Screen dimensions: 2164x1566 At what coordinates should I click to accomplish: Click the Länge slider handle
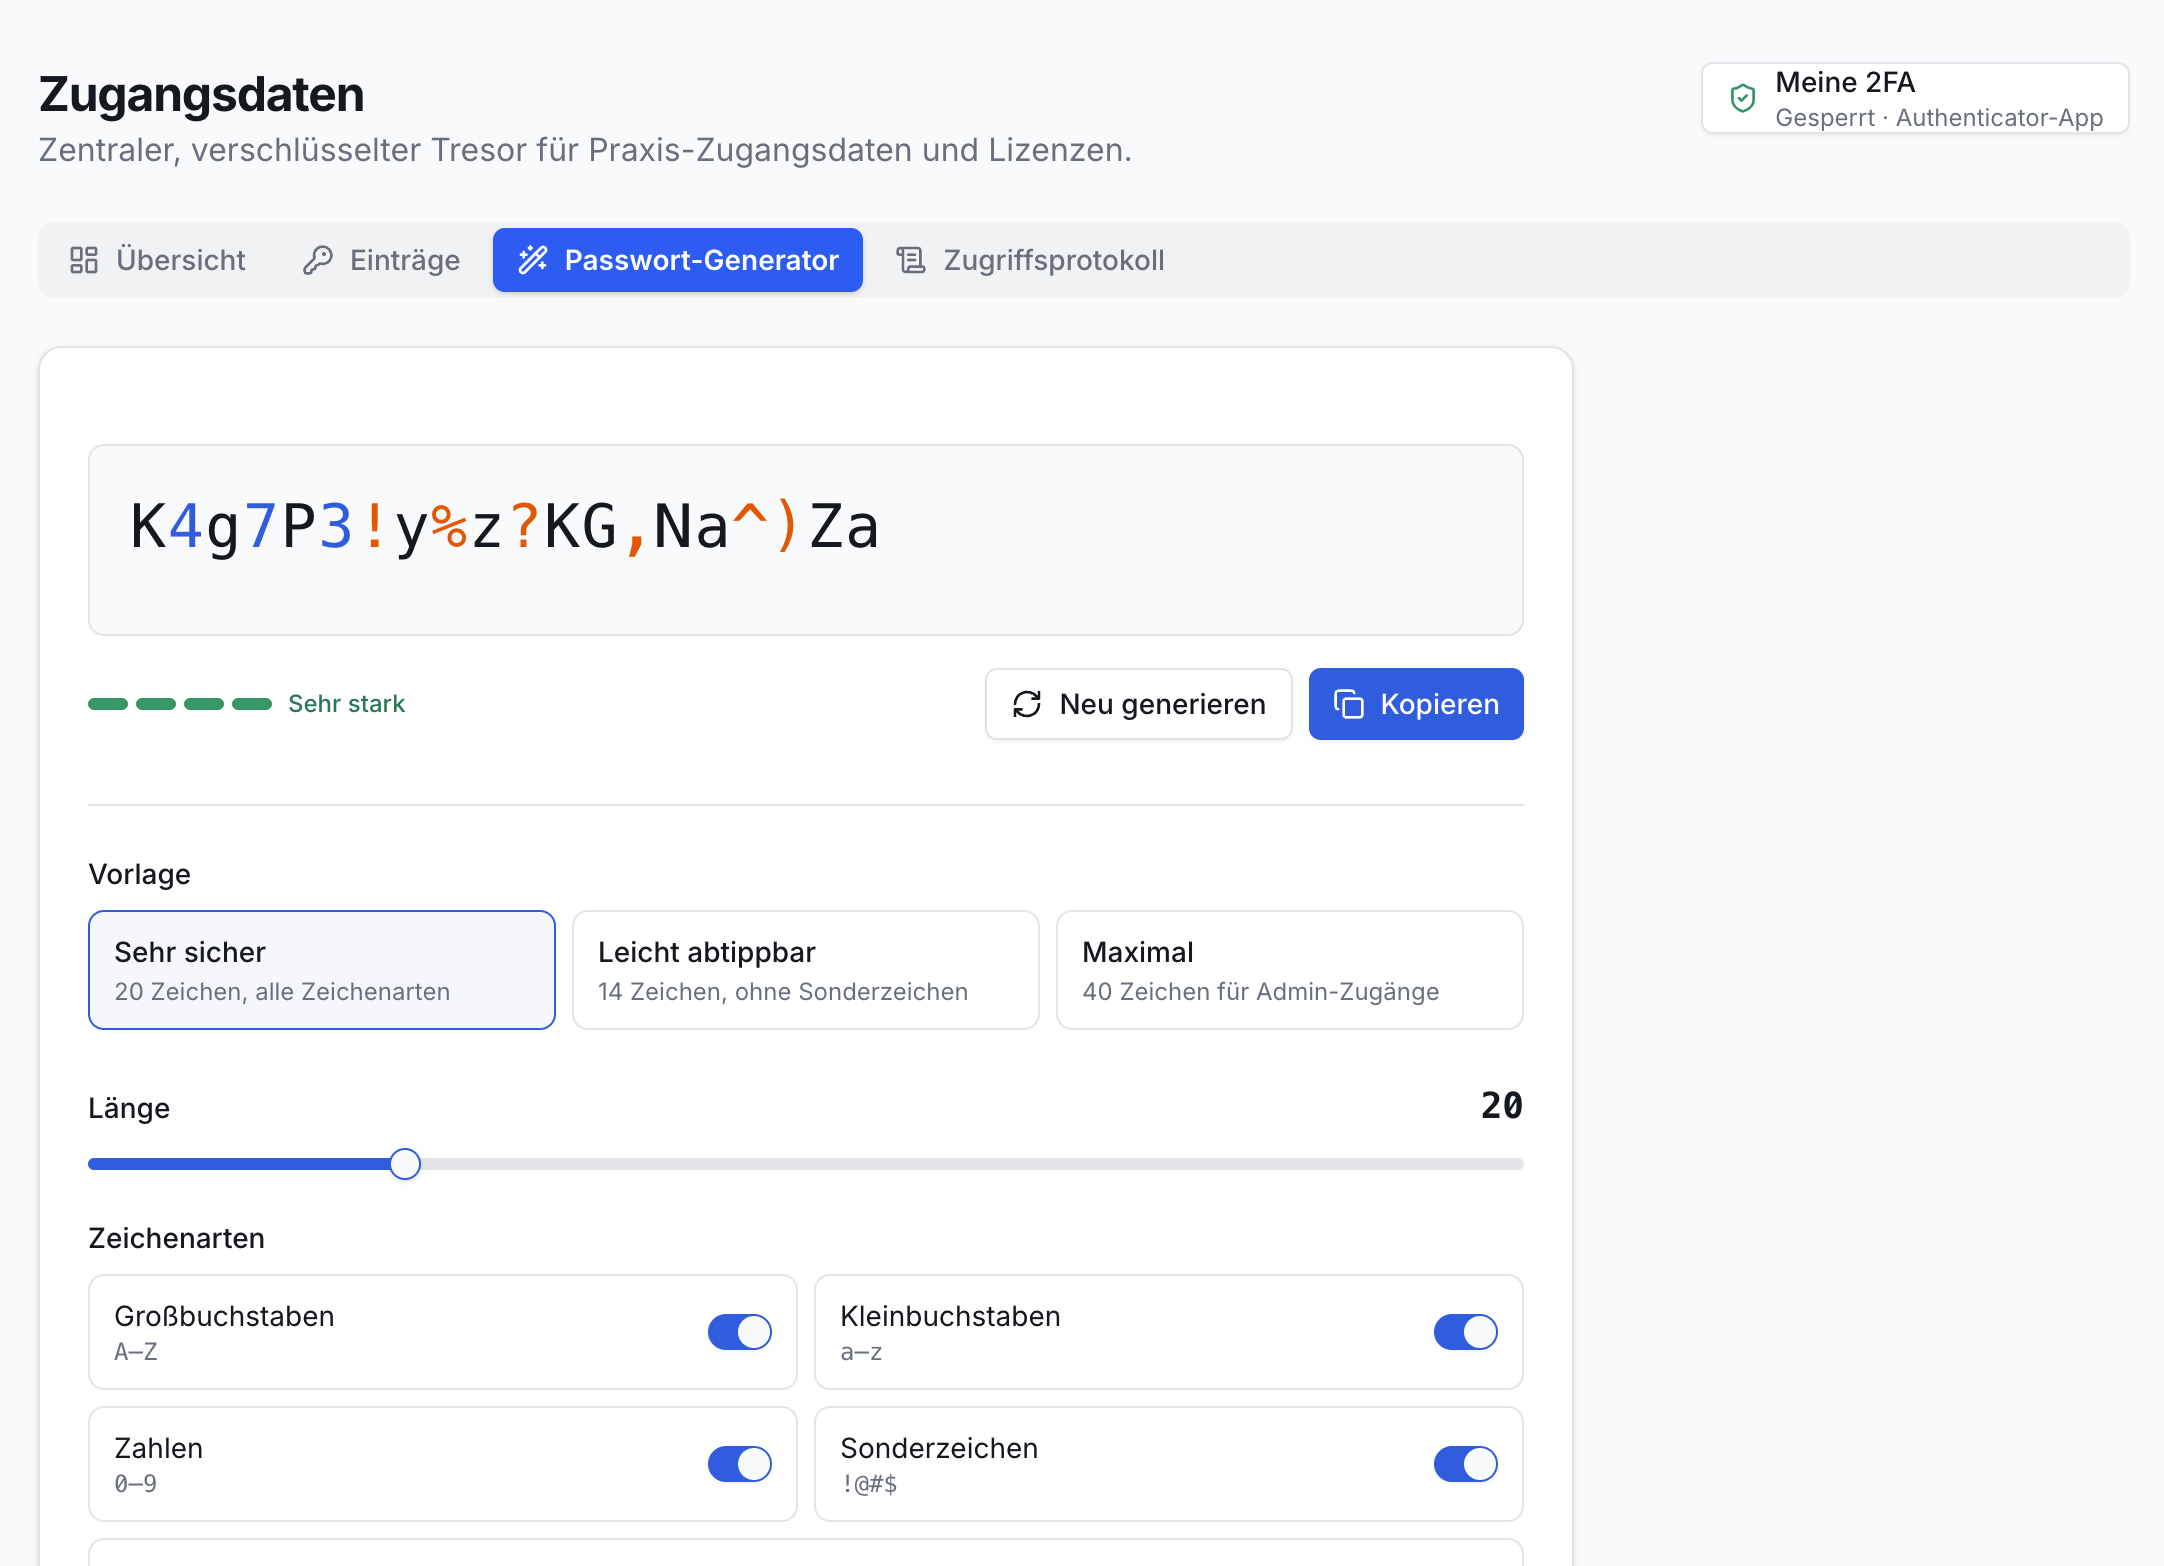pos(405,1164)
